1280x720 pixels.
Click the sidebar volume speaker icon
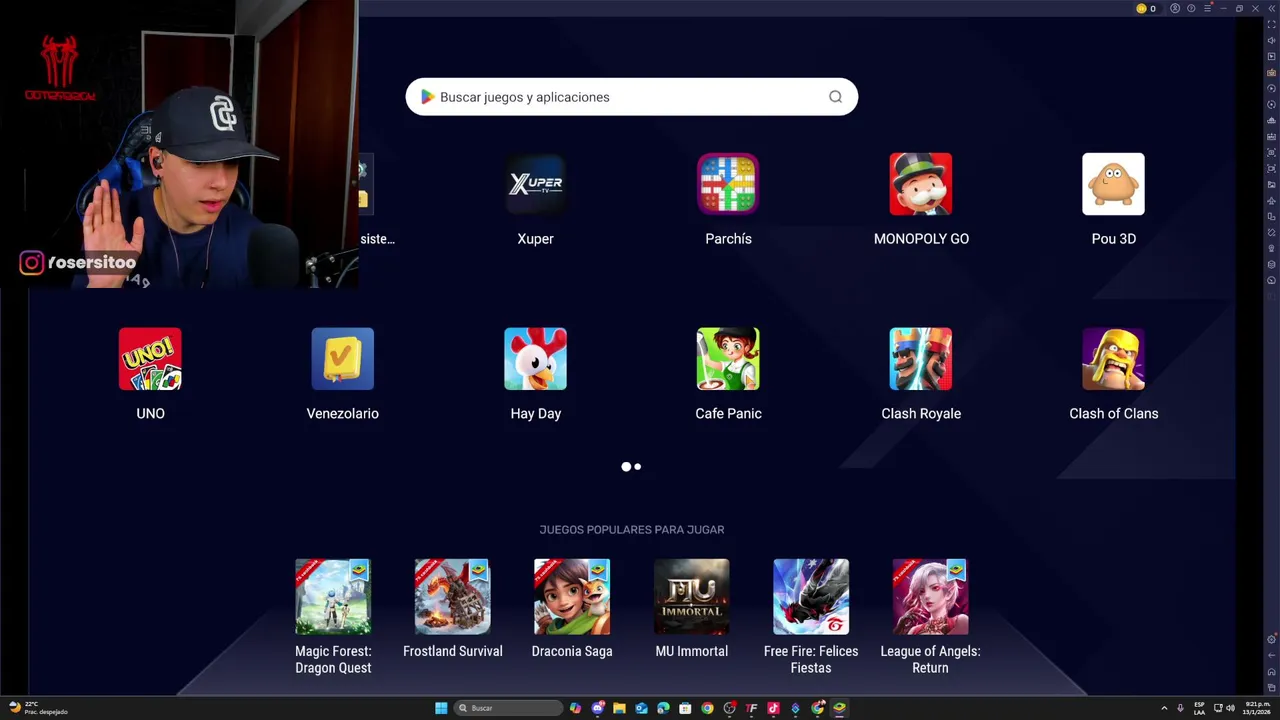click(x=1272, y=40)
